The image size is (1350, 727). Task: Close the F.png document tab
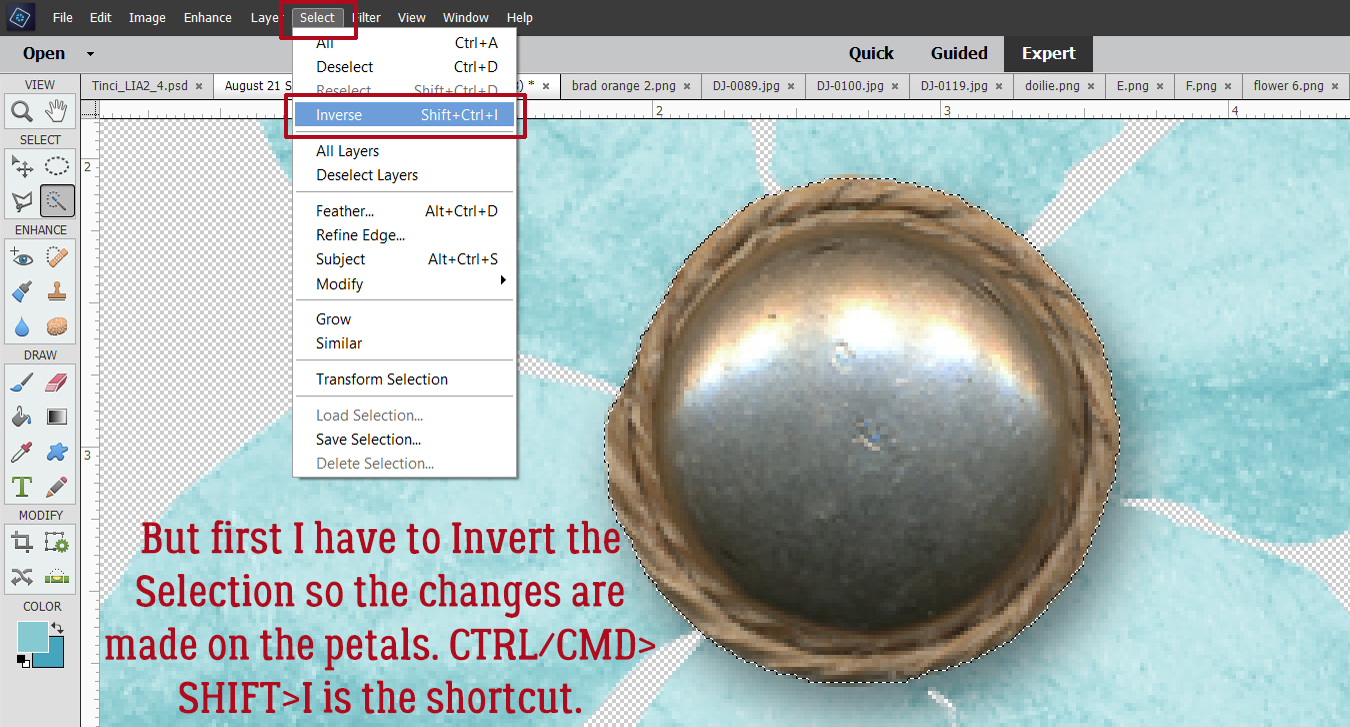coord(1228,87)
